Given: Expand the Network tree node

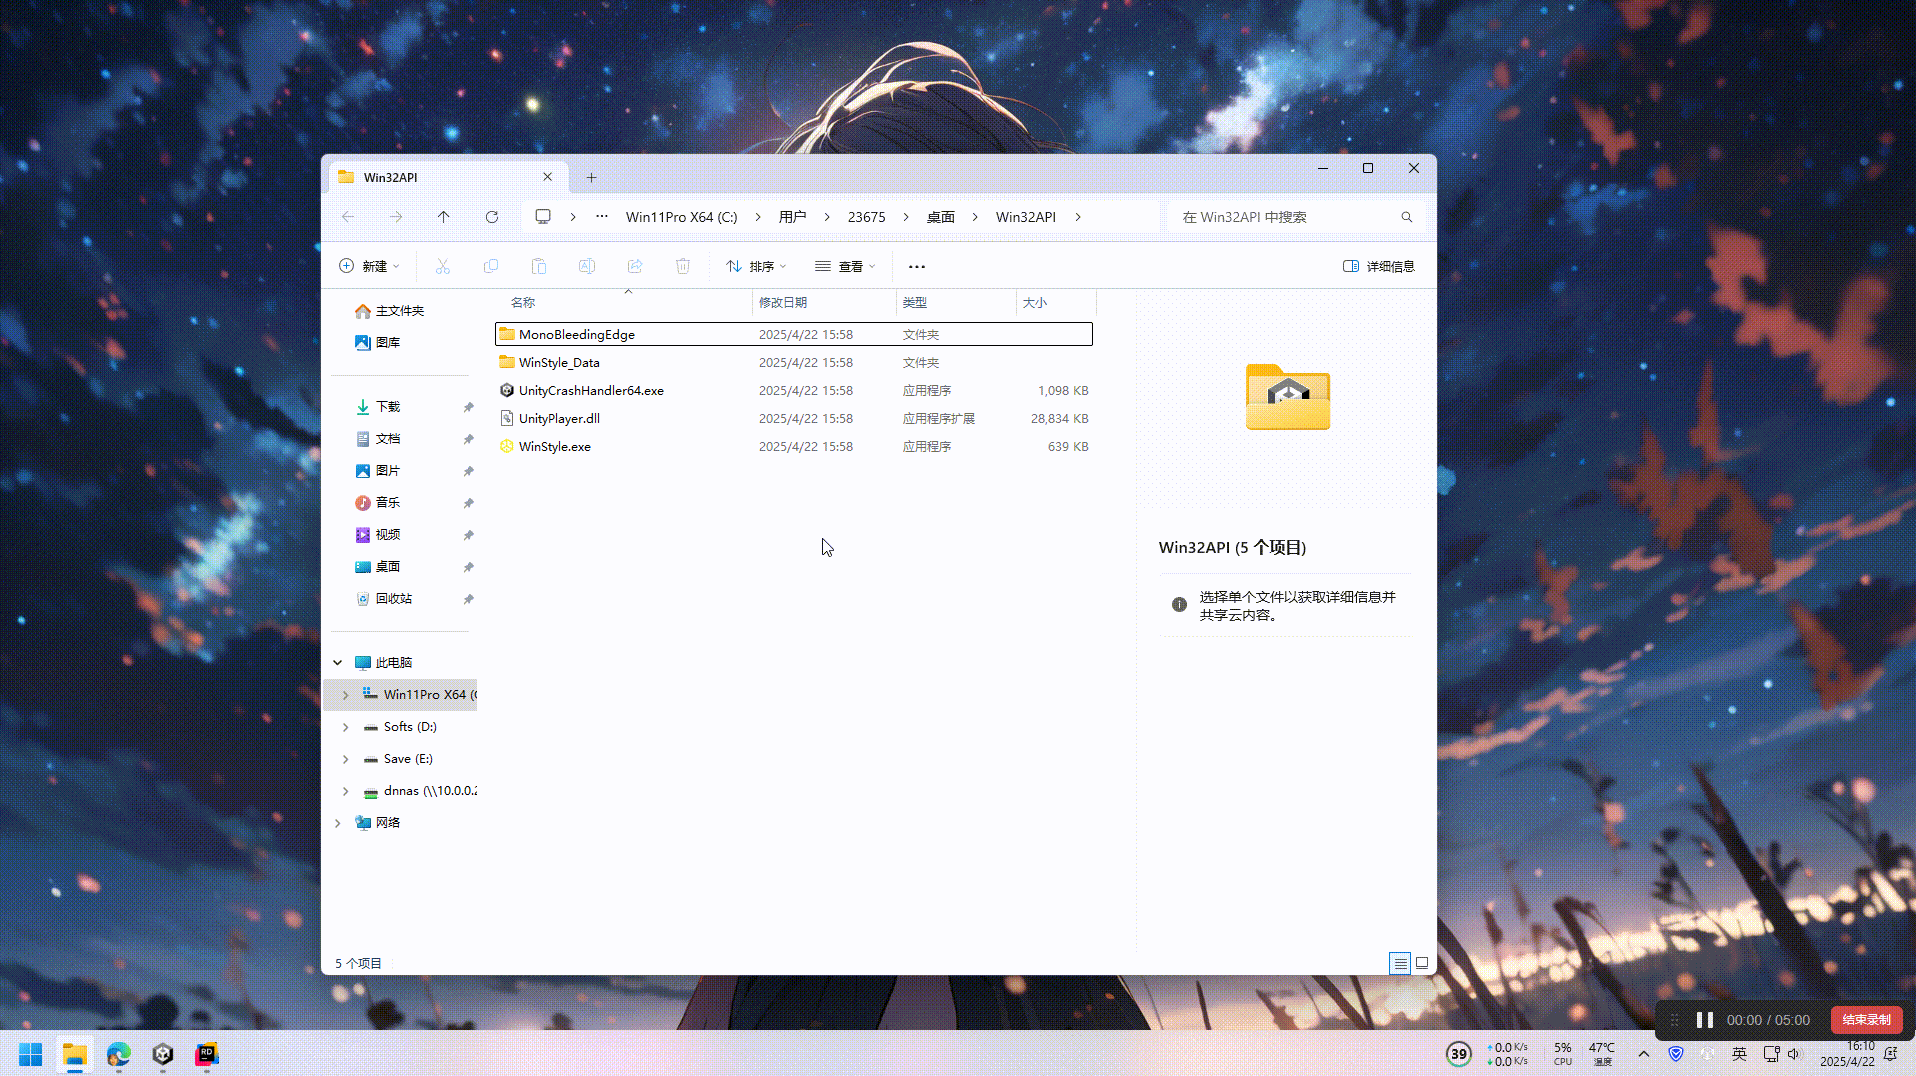Looking at the screenshot, I should [x=338, y=823].
